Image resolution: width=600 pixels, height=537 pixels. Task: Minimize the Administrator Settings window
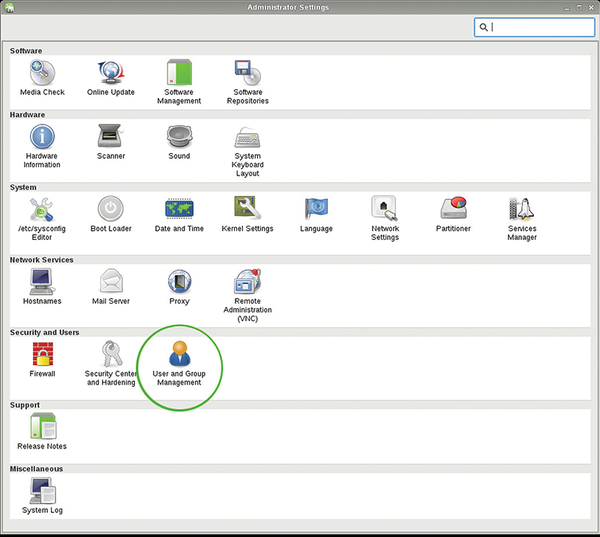tap(567, 8)
